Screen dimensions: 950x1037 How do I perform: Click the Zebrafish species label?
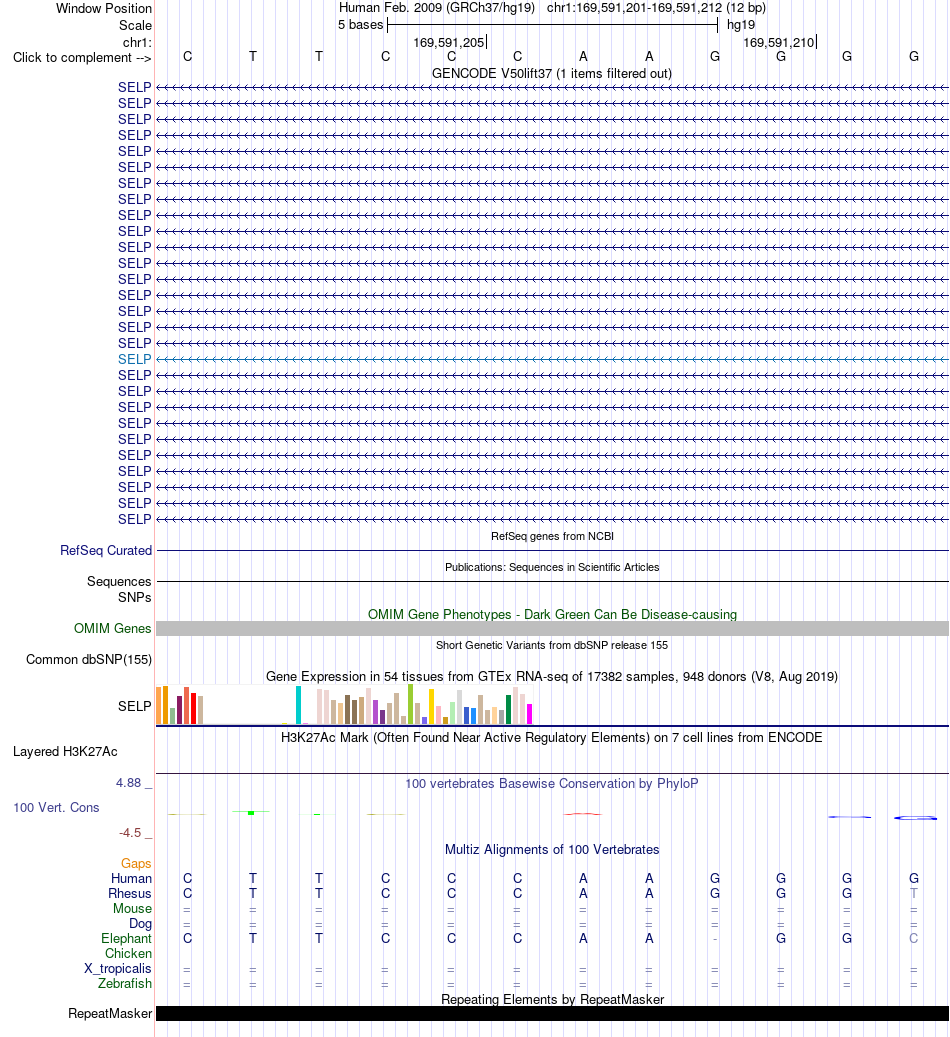tap(125, 983)
